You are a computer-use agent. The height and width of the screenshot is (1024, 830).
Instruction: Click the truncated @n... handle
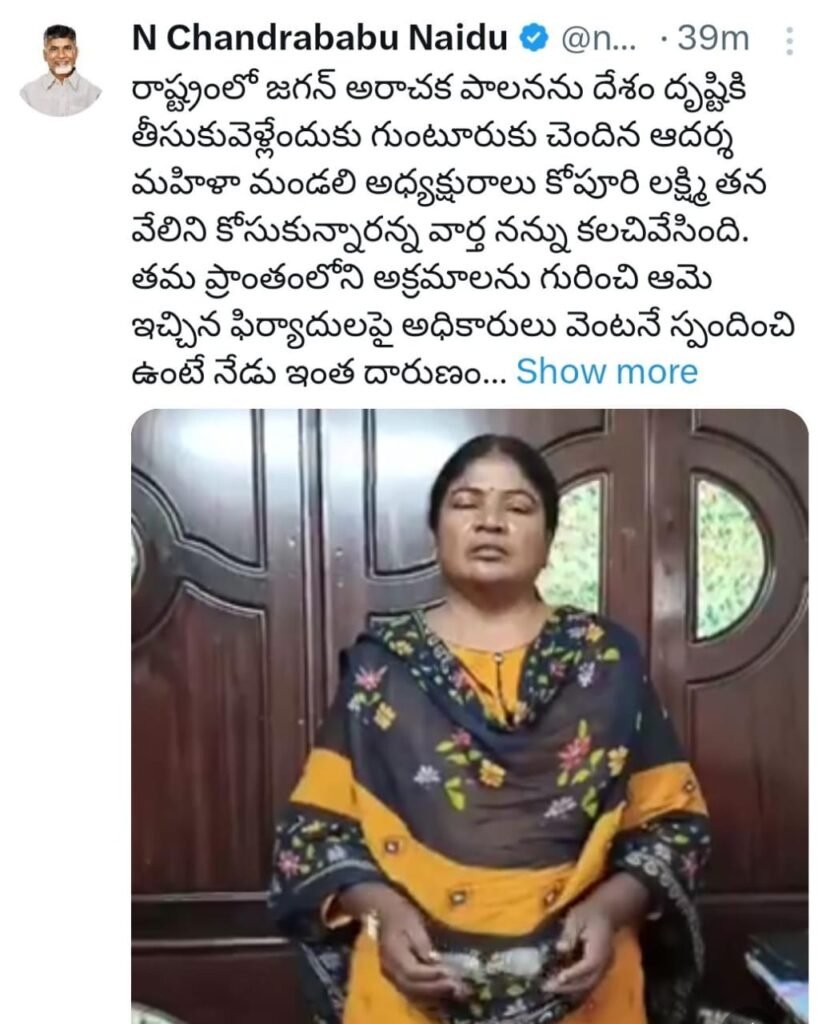pos(598,40)
